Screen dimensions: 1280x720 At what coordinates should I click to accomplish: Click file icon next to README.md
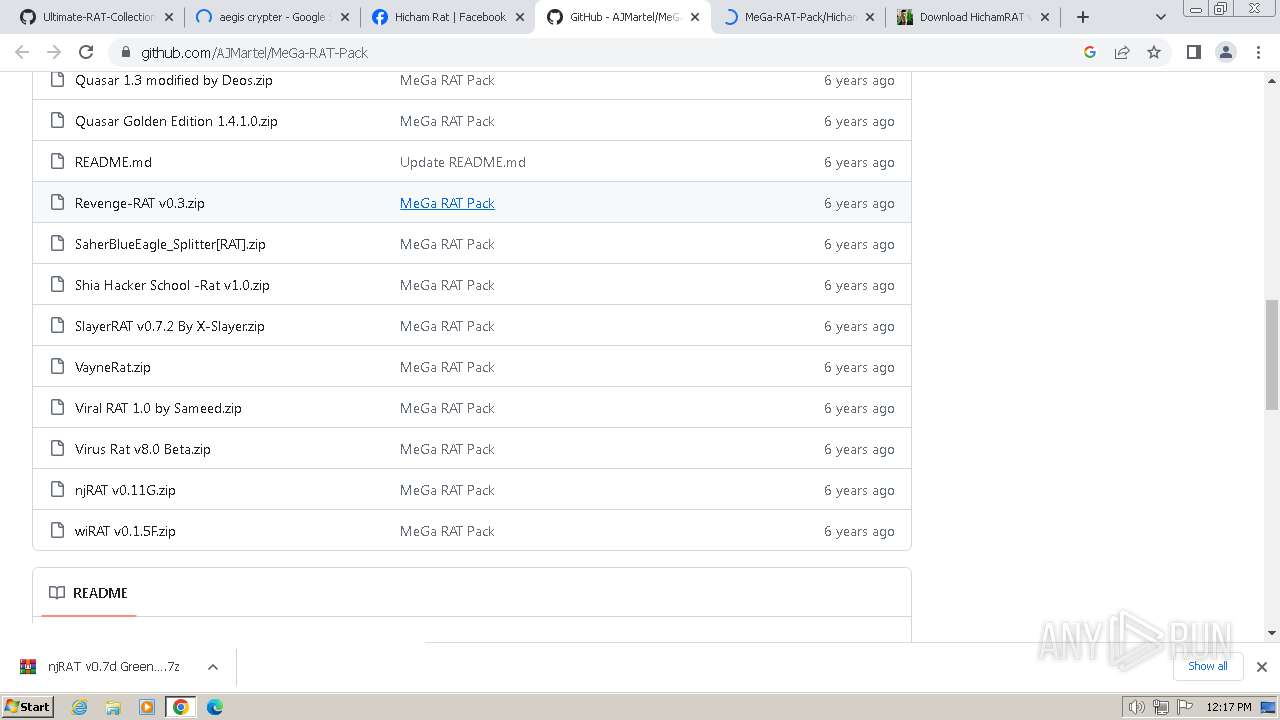pos(57,162)
